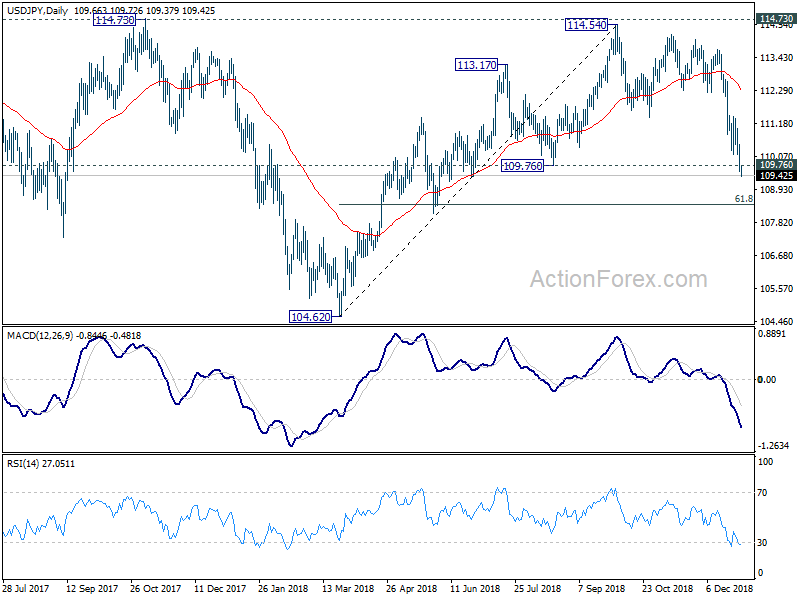Click the RSI 100 scale label

(x=765, y=462)
